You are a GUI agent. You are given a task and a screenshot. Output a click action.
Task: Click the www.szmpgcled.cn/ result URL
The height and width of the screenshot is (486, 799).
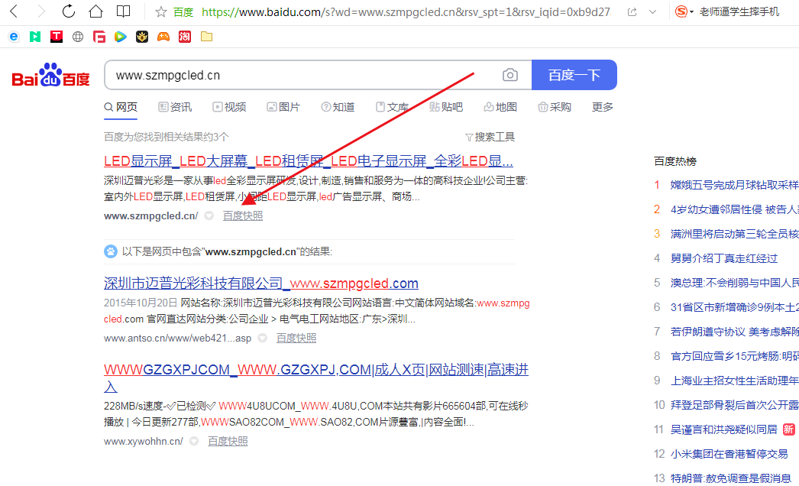[x=151, y=216]
